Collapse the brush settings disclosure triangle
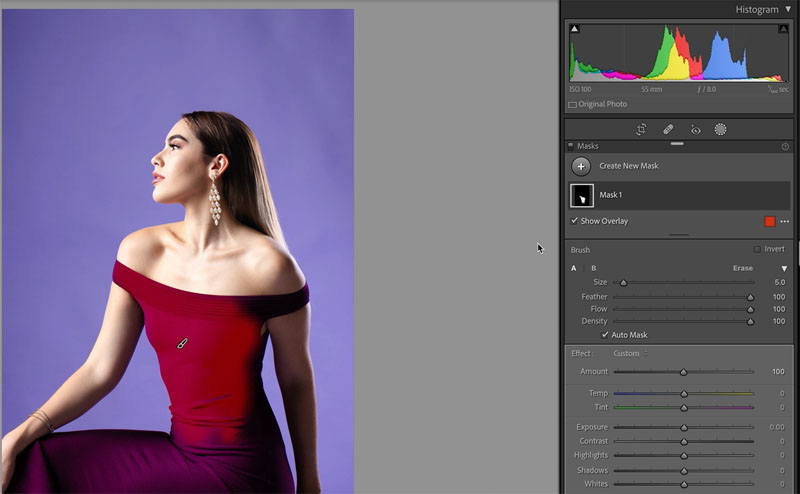800x494 pixels. click(784, 268)
